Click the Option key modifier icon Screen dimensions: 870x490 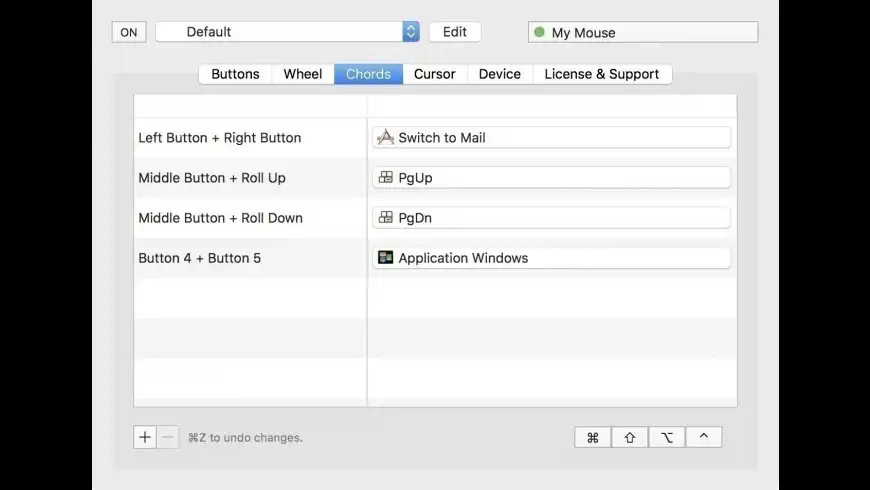click(667, 437)
